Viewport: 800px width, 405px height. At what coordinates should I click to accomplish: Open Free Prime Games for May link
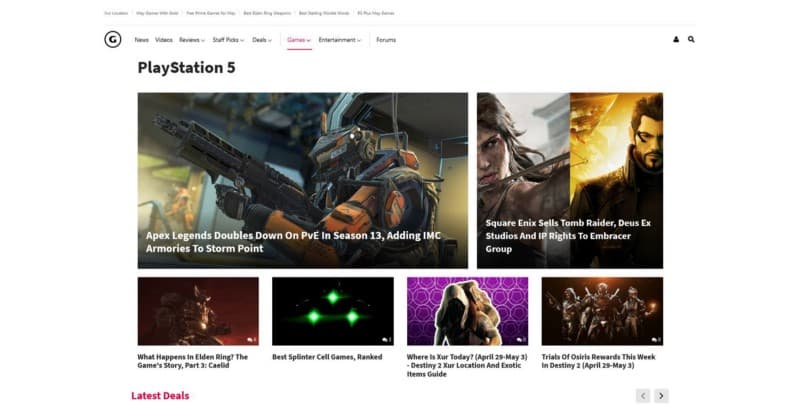211,13
